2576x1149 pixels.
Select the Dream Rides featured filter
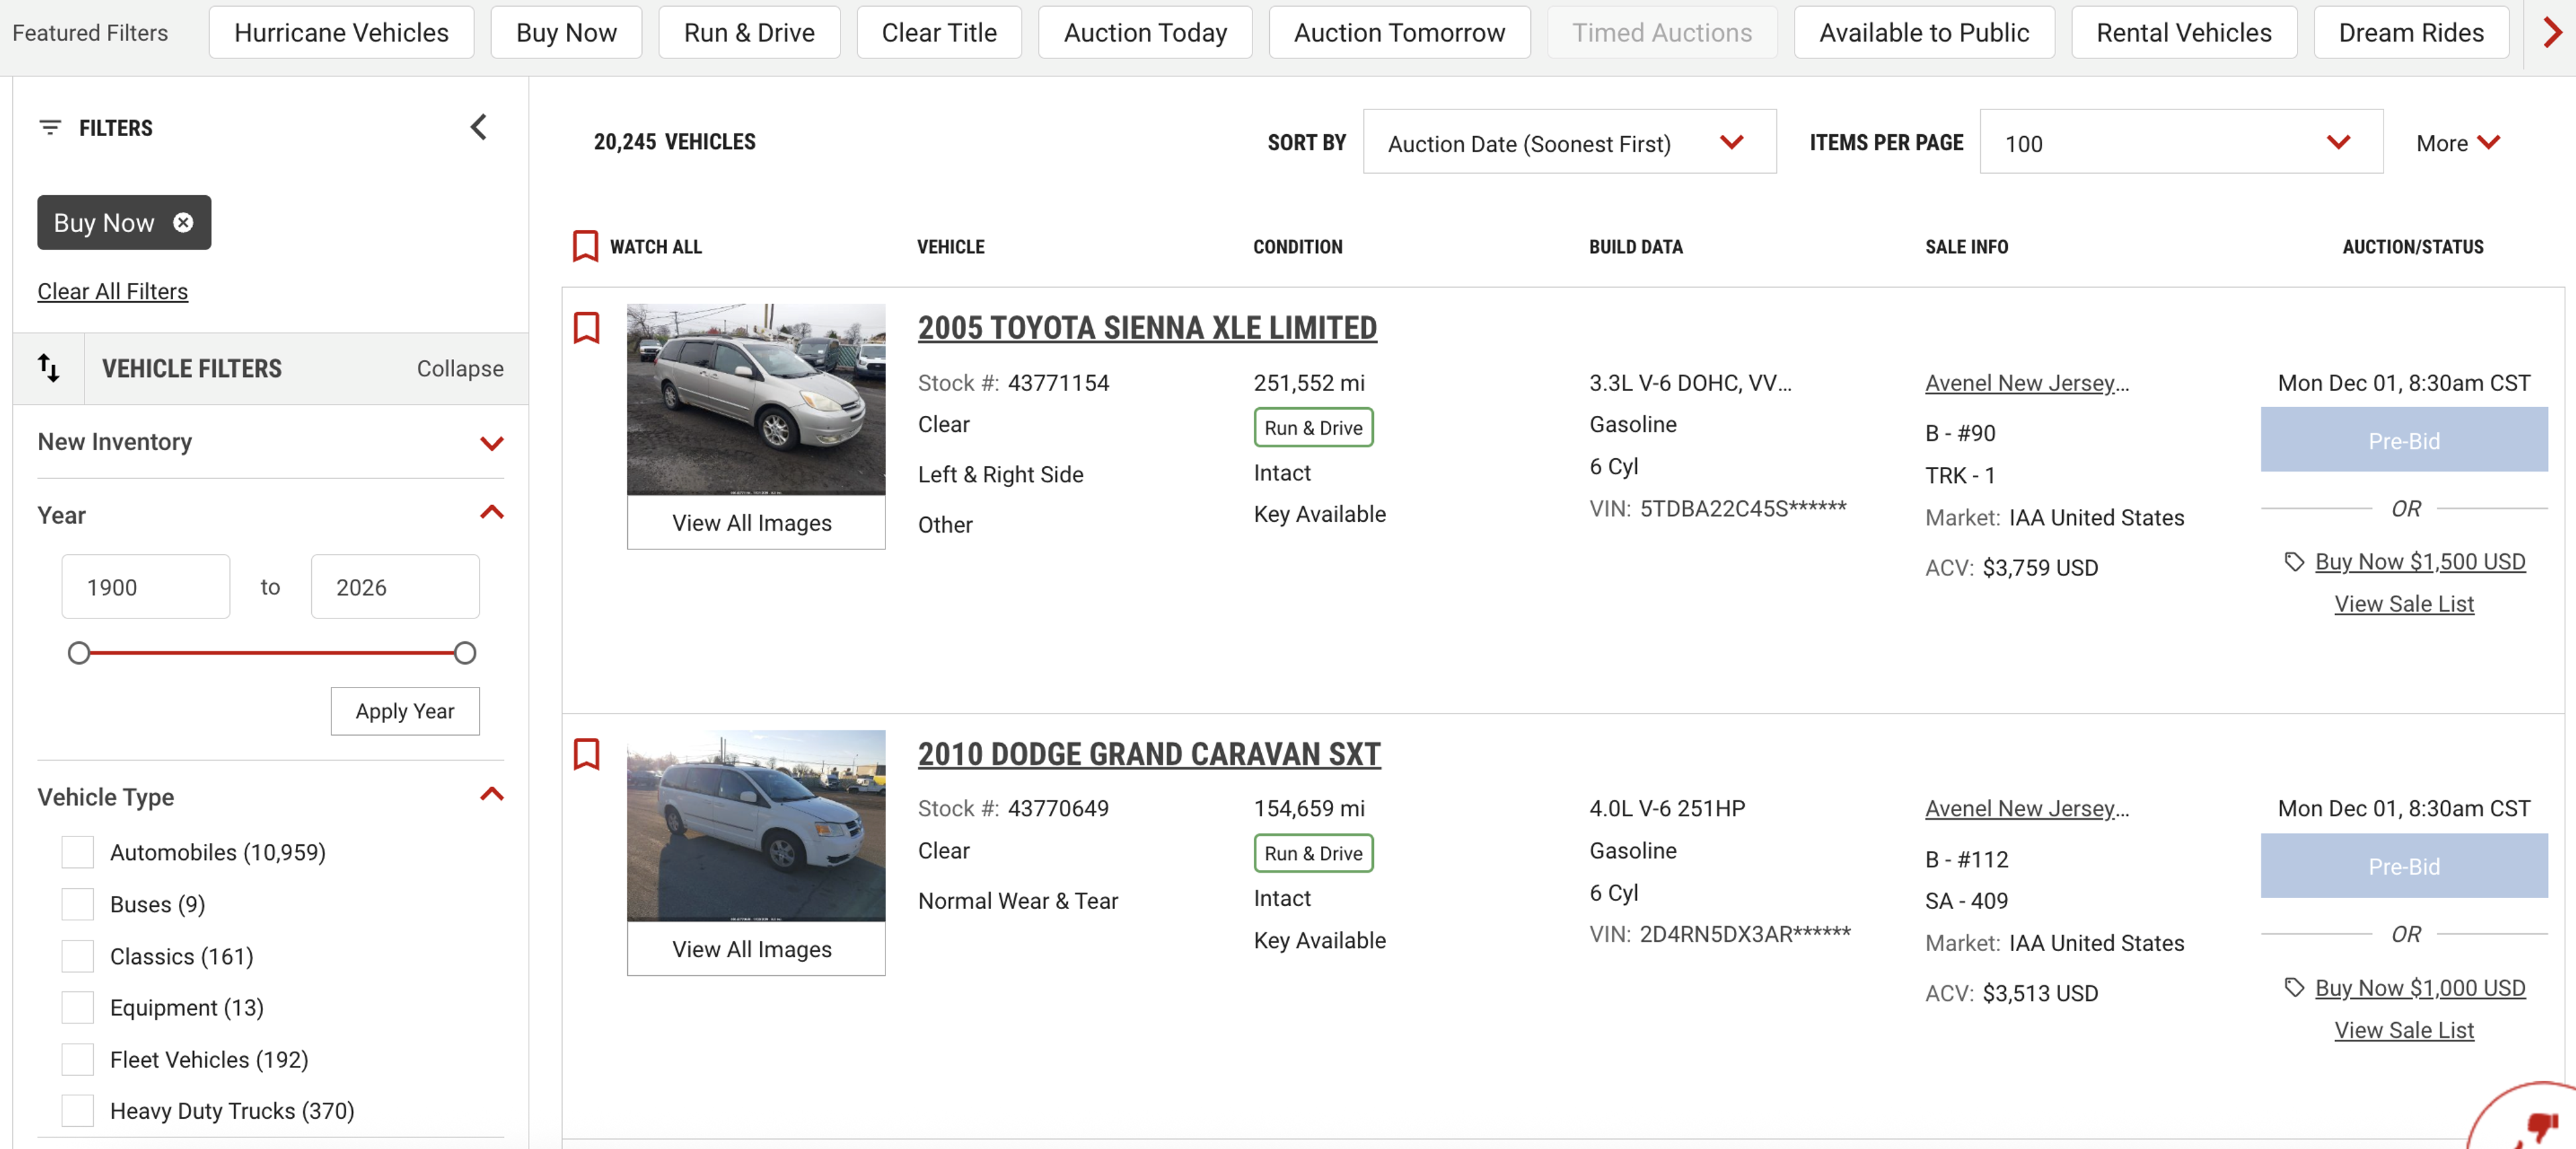(x=2411, y=33)
